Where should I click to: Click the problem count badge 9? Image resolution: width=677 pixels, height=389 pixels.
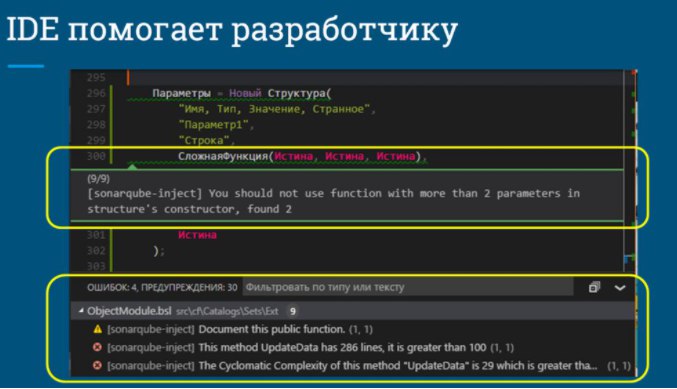(x=293, y=311)
